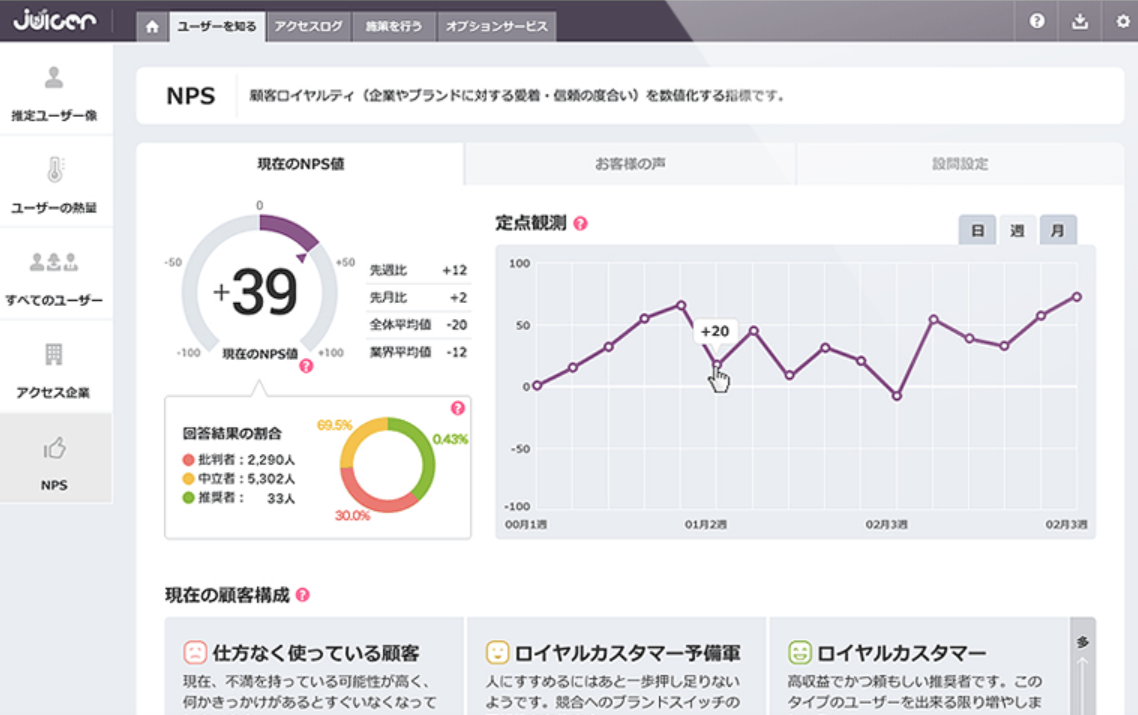Viewport: 1138px width, 715px height.
Task: Switch chart to daily view 日
Action: click(x=977, y=231)
